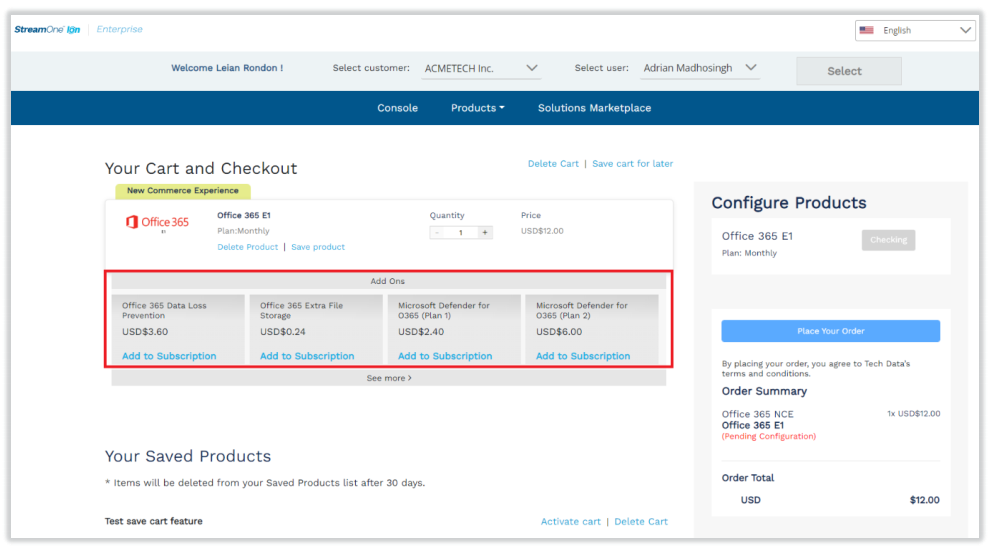
Task: Click the Checking button
Action: (x=888, y=240)
